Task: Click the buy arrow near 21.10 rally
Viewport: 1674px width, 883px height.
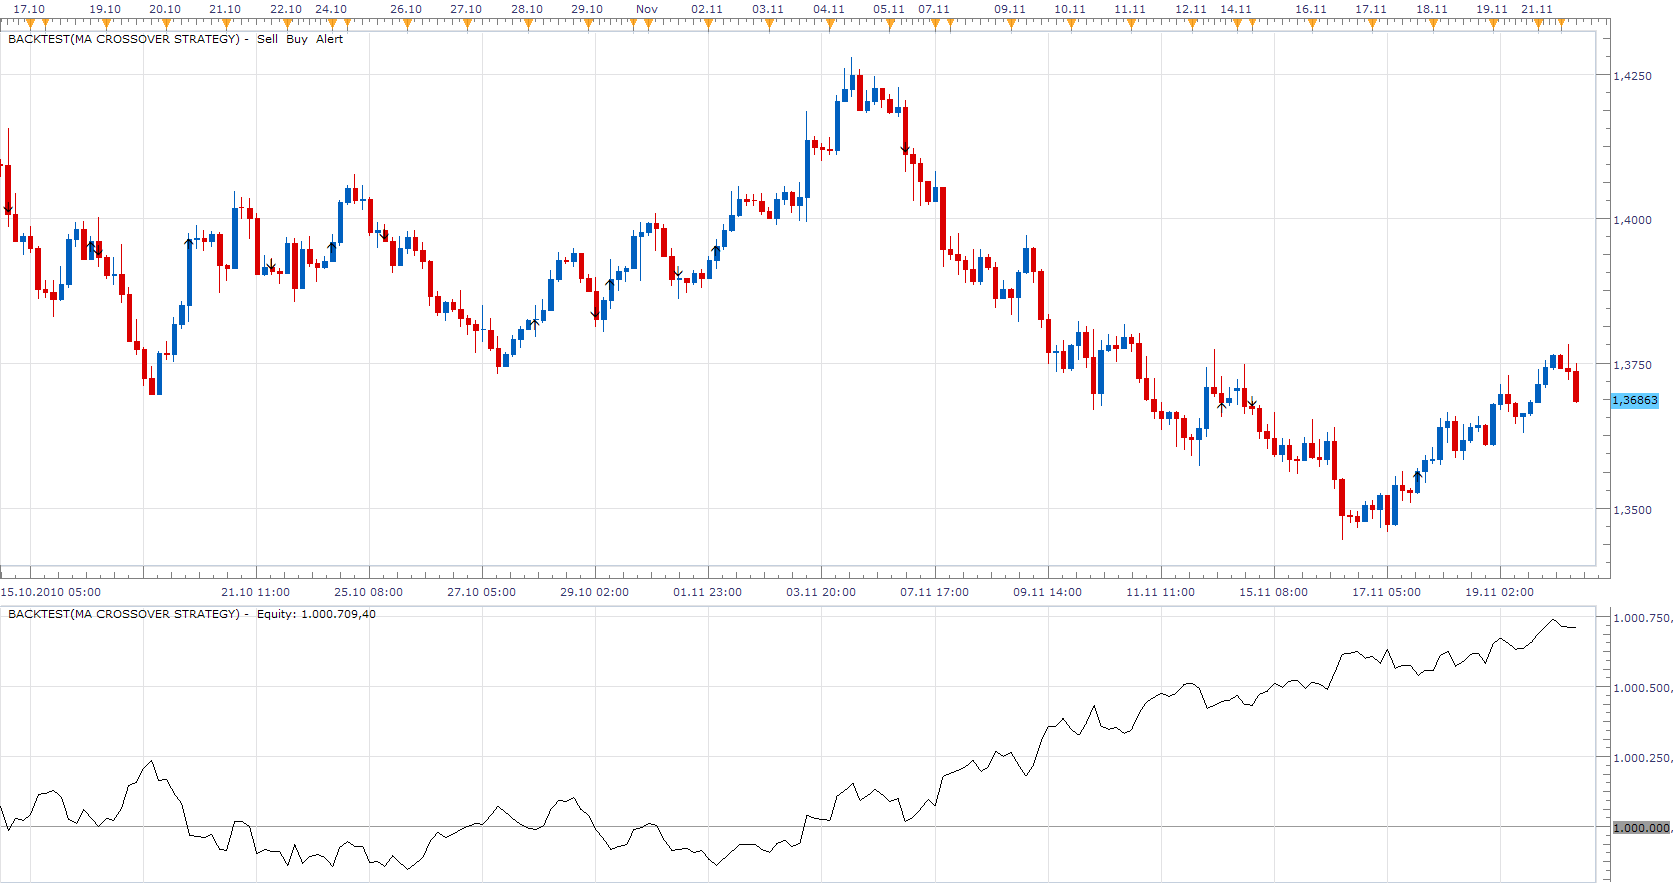Action: 189,242
